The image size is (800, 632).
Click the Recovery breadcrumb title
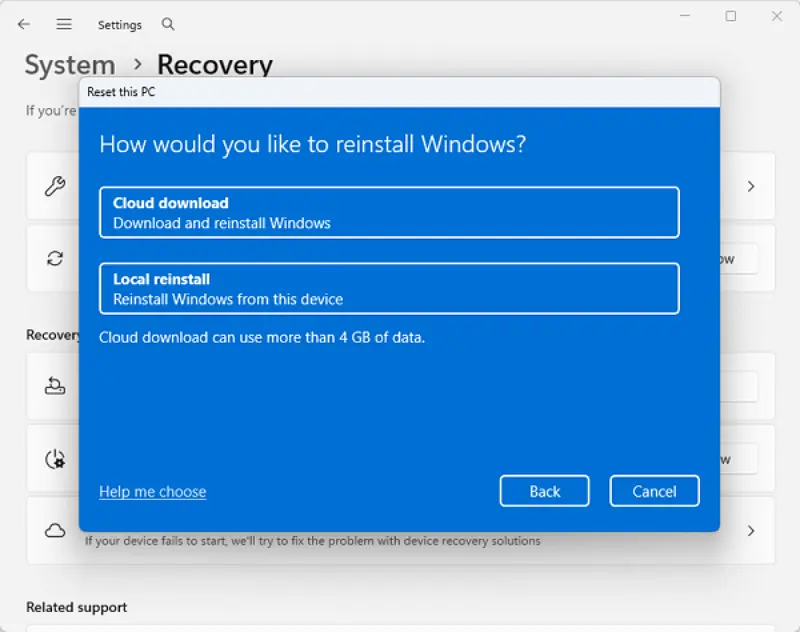coord(215,65)
